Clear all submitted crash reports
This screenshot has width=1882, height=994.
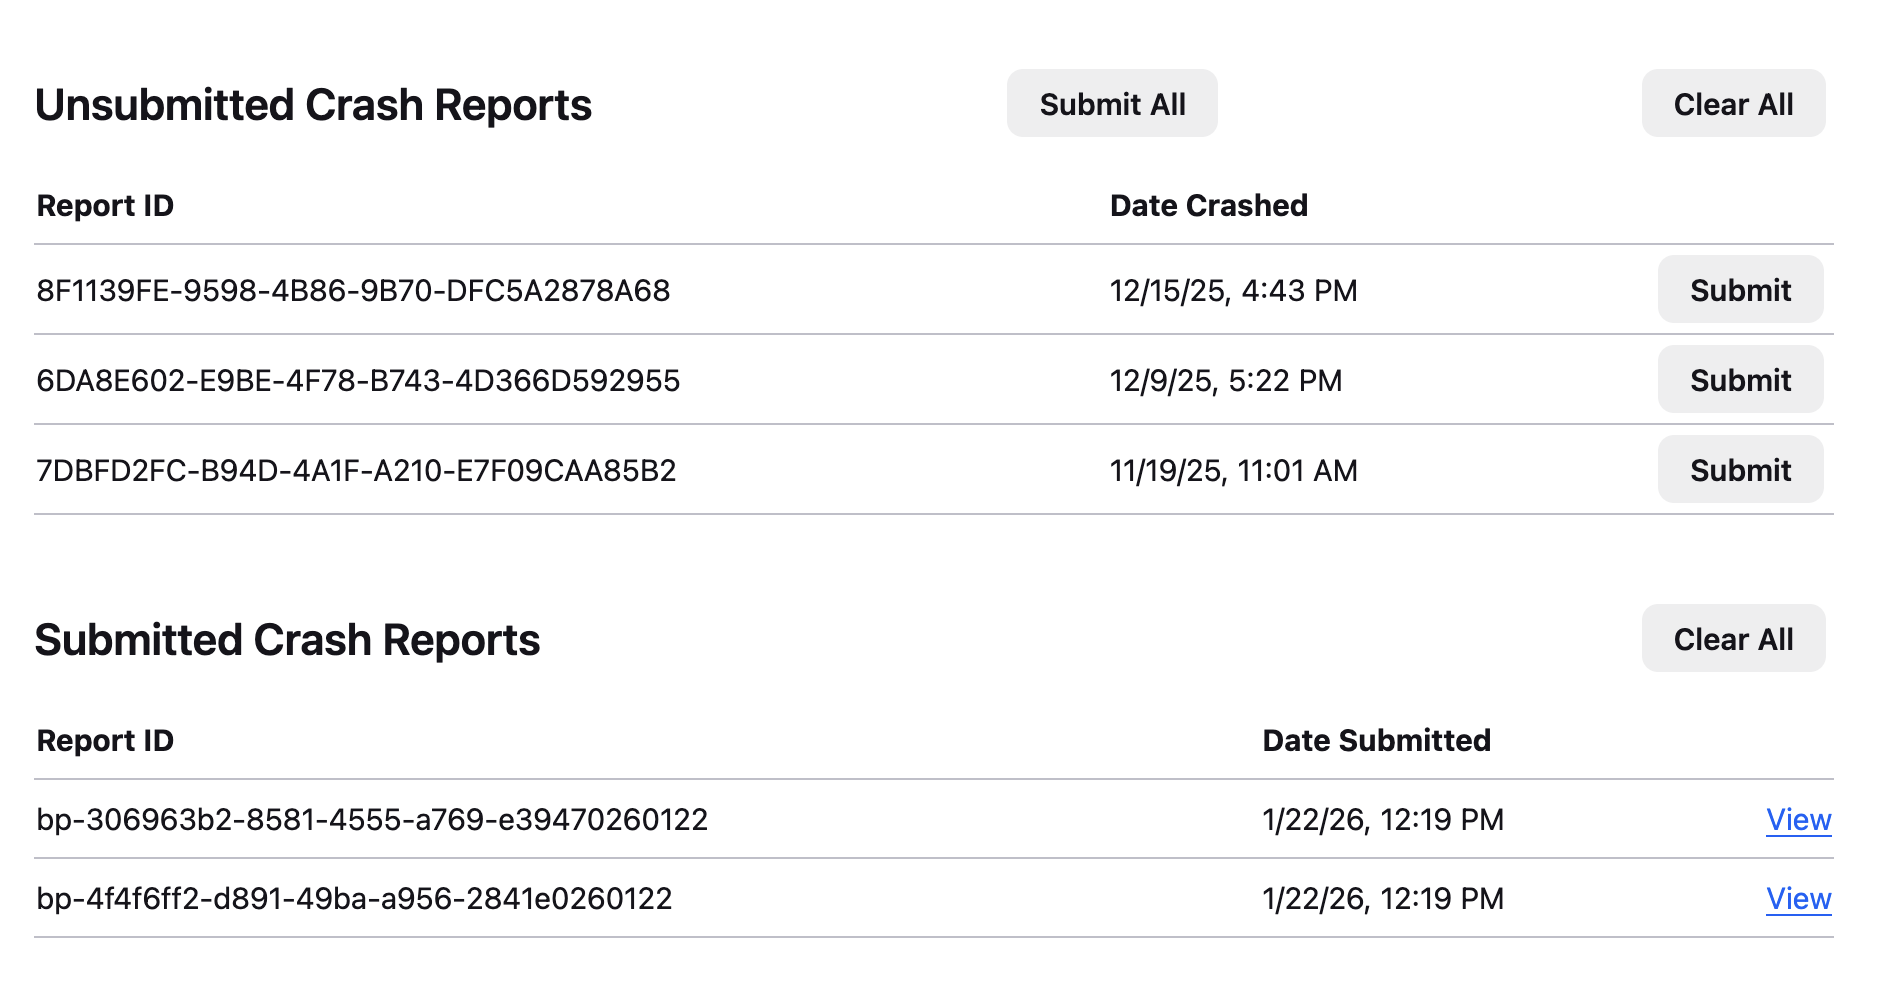(1733, 639)
